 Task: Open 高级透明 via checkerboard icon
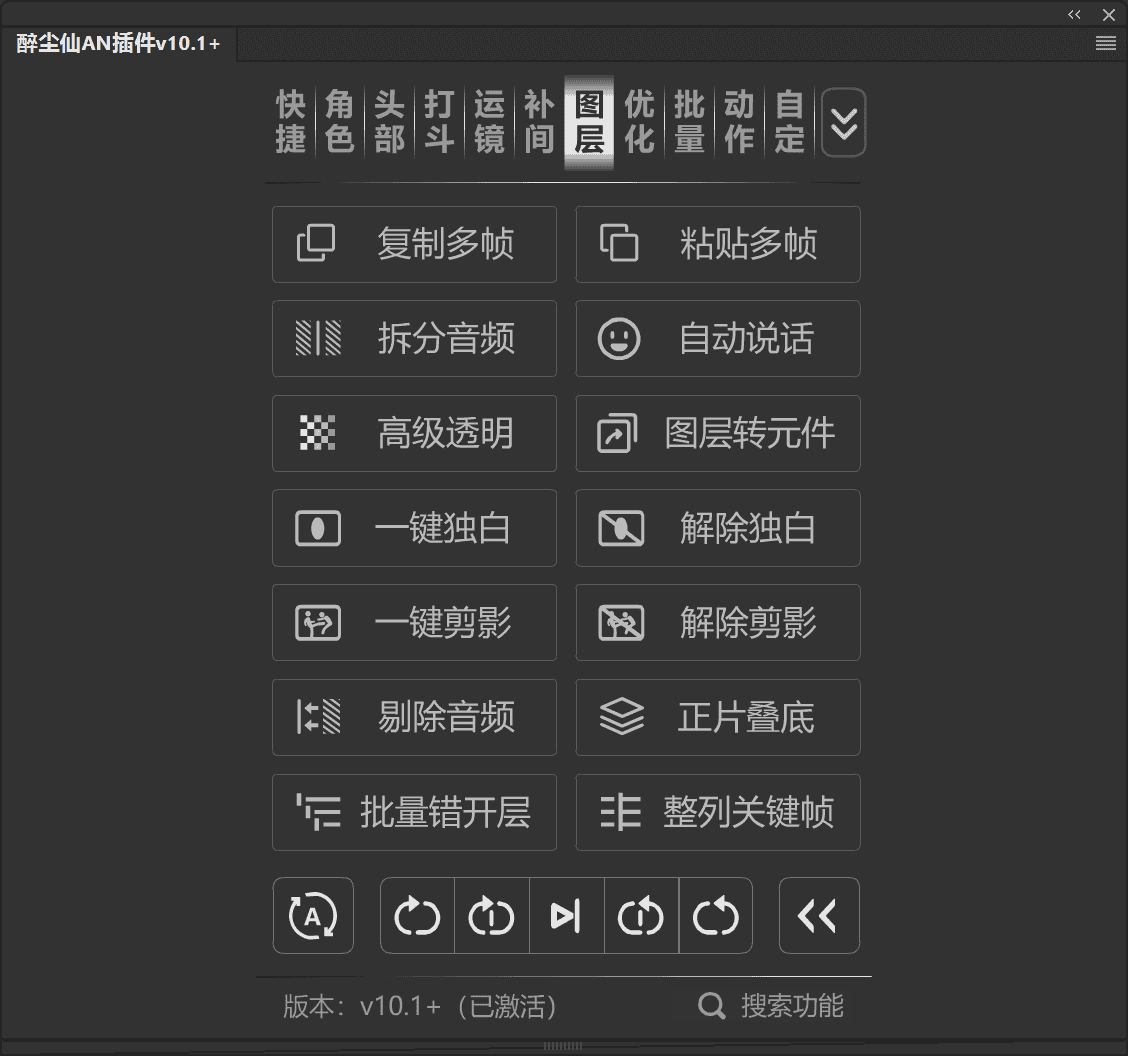click(317, 433)
